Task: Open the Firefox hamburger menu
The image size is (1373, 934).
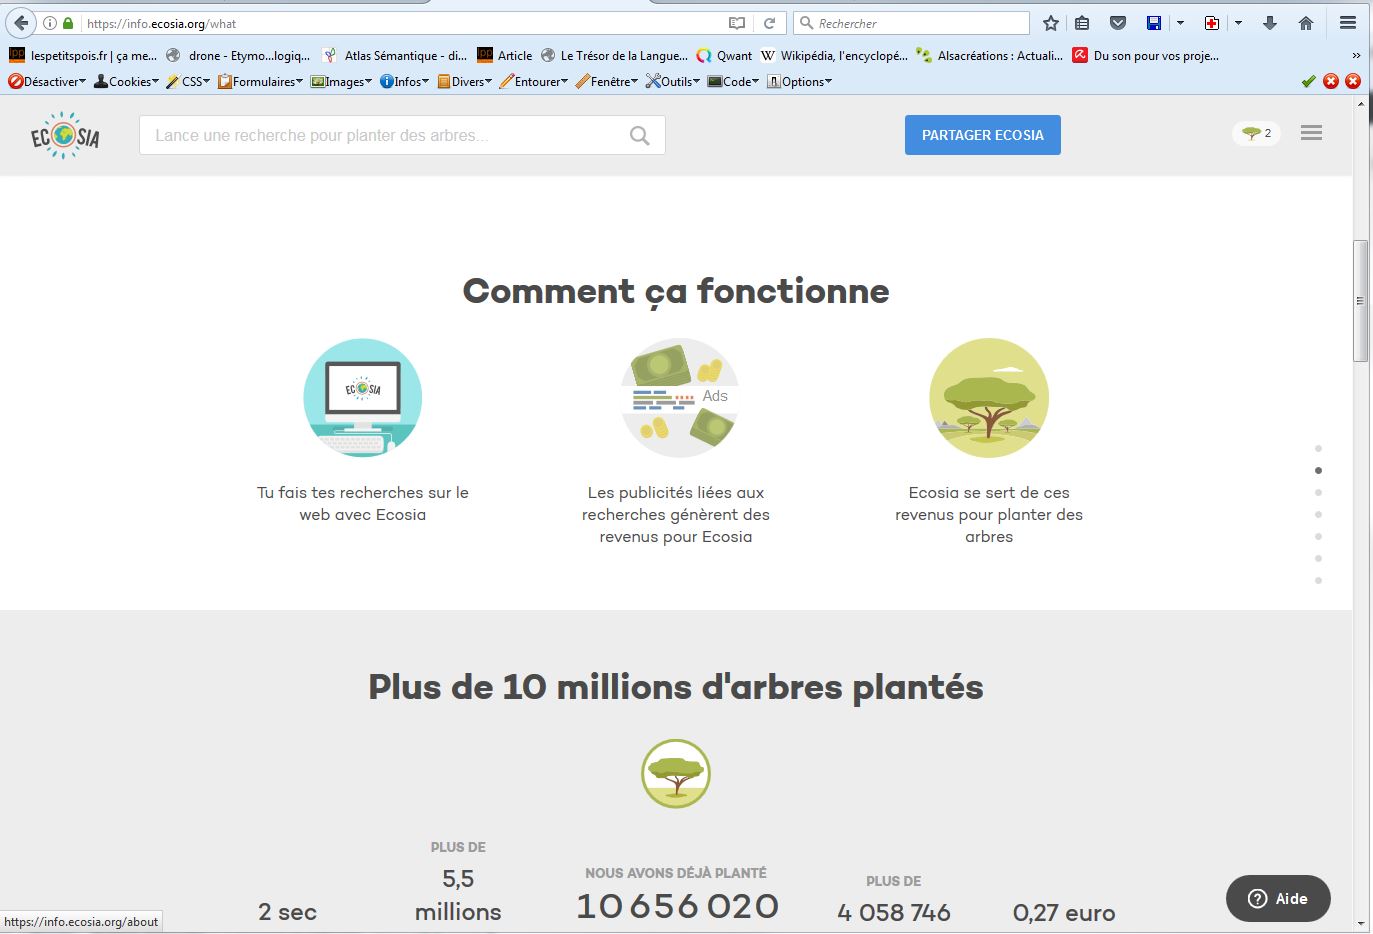Action: [1348, 23]
